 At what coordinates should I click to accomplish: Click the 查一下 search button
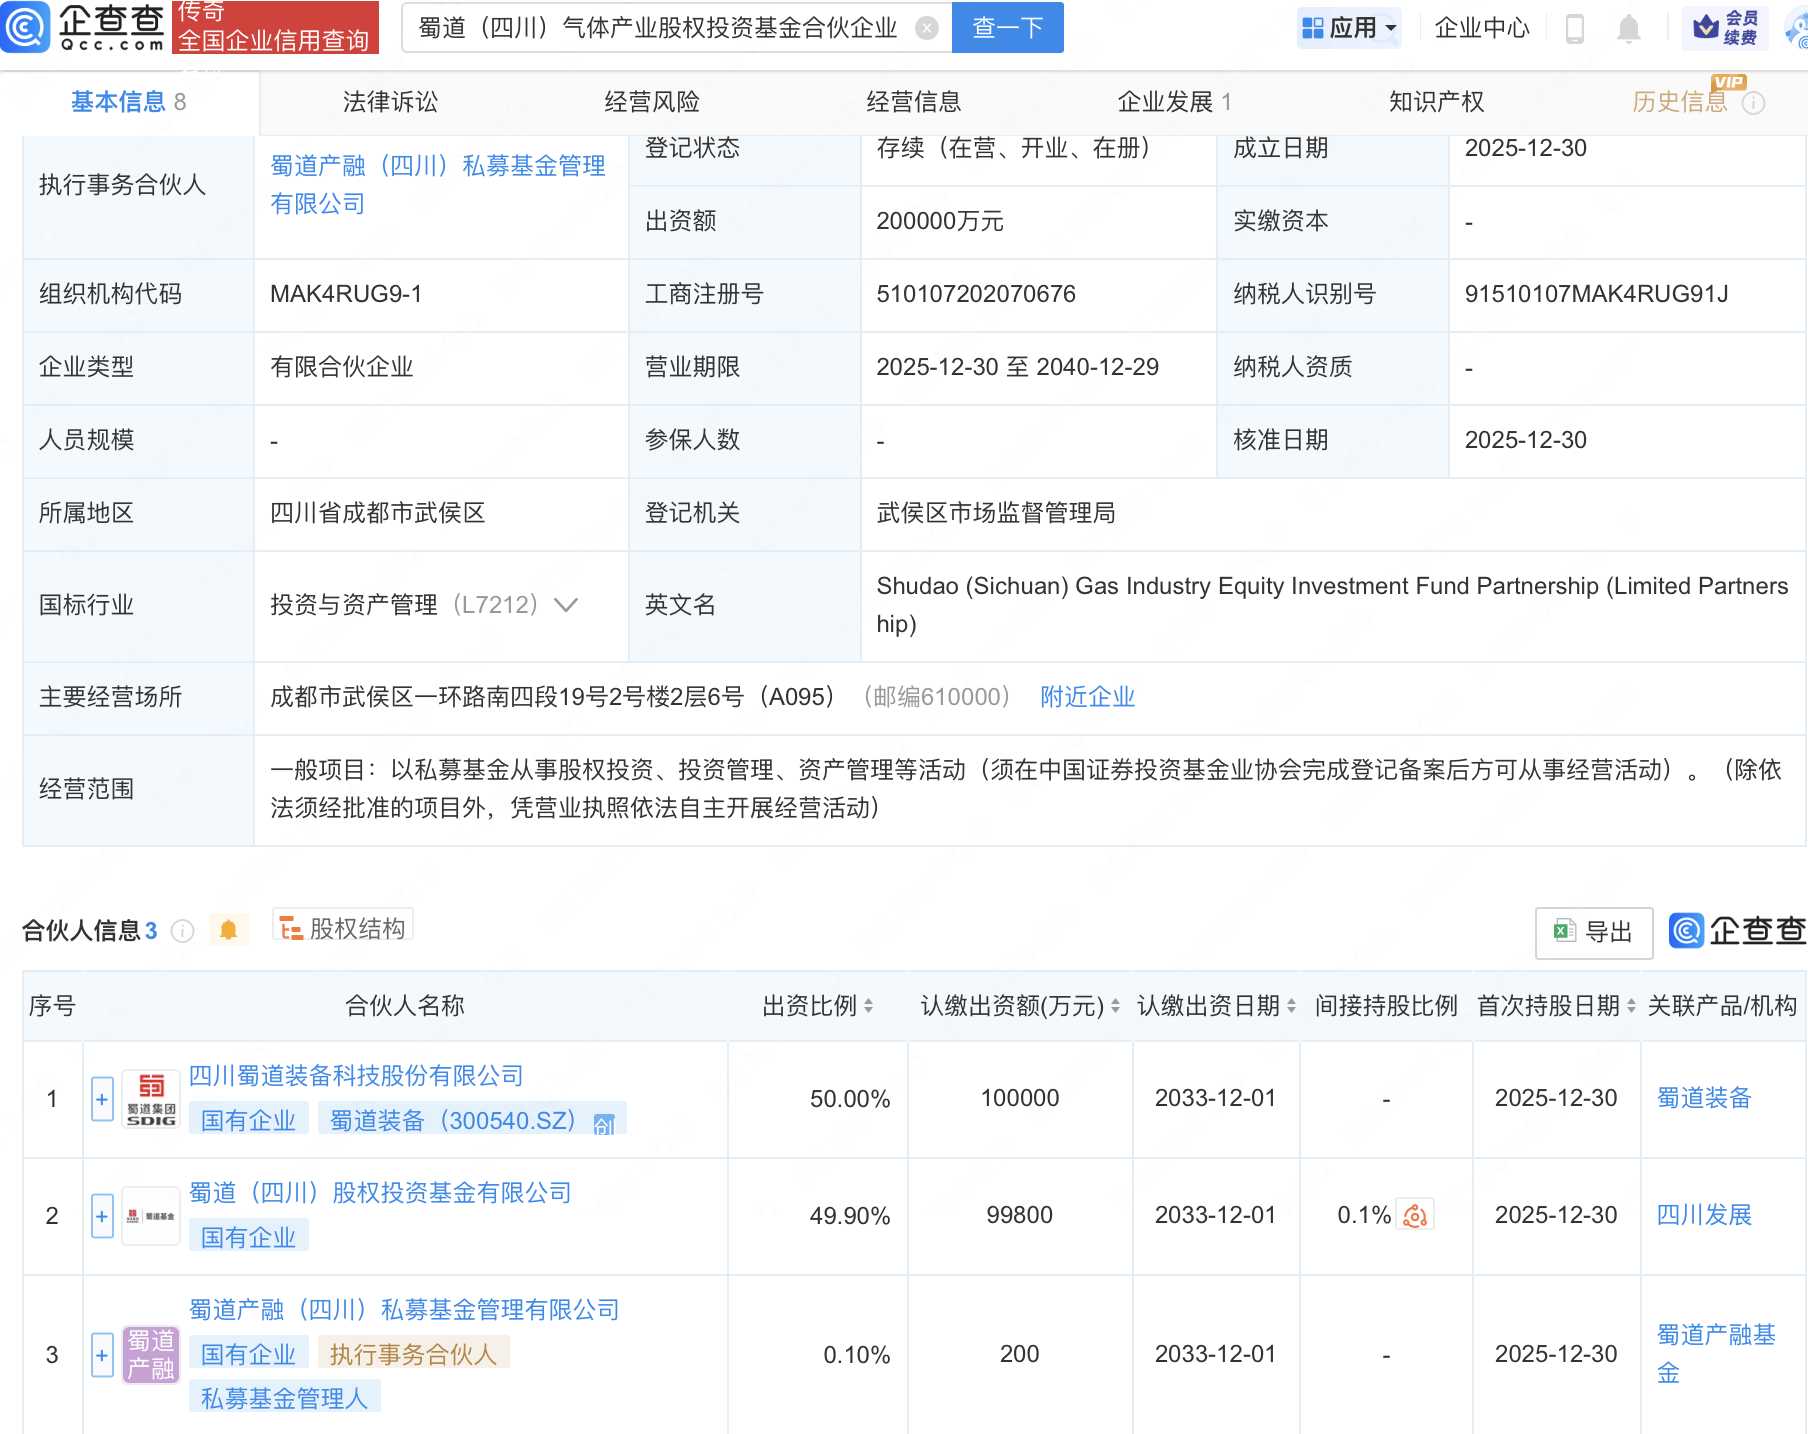pyautogui.click(x=1007, y=28)
